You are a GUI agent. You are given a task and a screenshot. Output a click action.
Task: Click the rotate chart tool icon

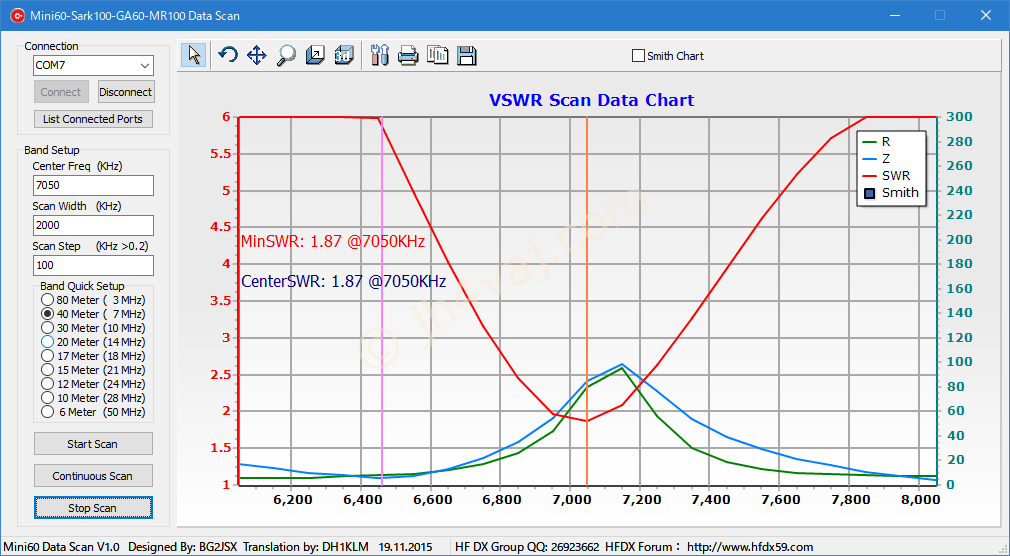point(227,55)
